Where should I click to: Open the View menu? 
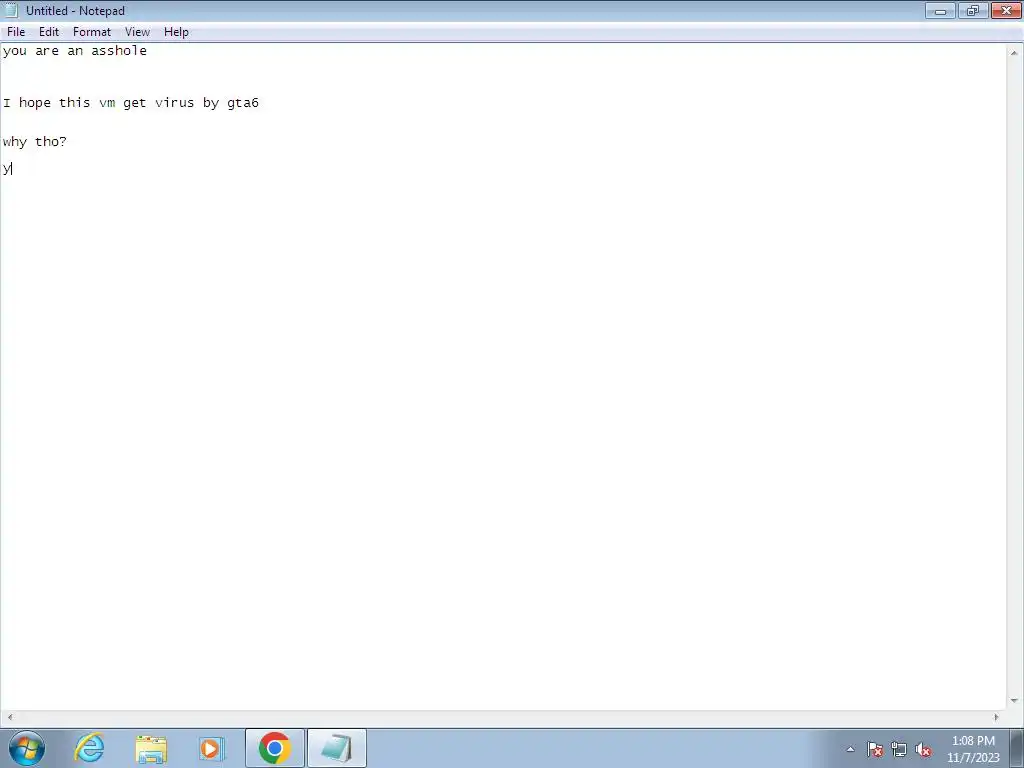click(x=137, y=32)
